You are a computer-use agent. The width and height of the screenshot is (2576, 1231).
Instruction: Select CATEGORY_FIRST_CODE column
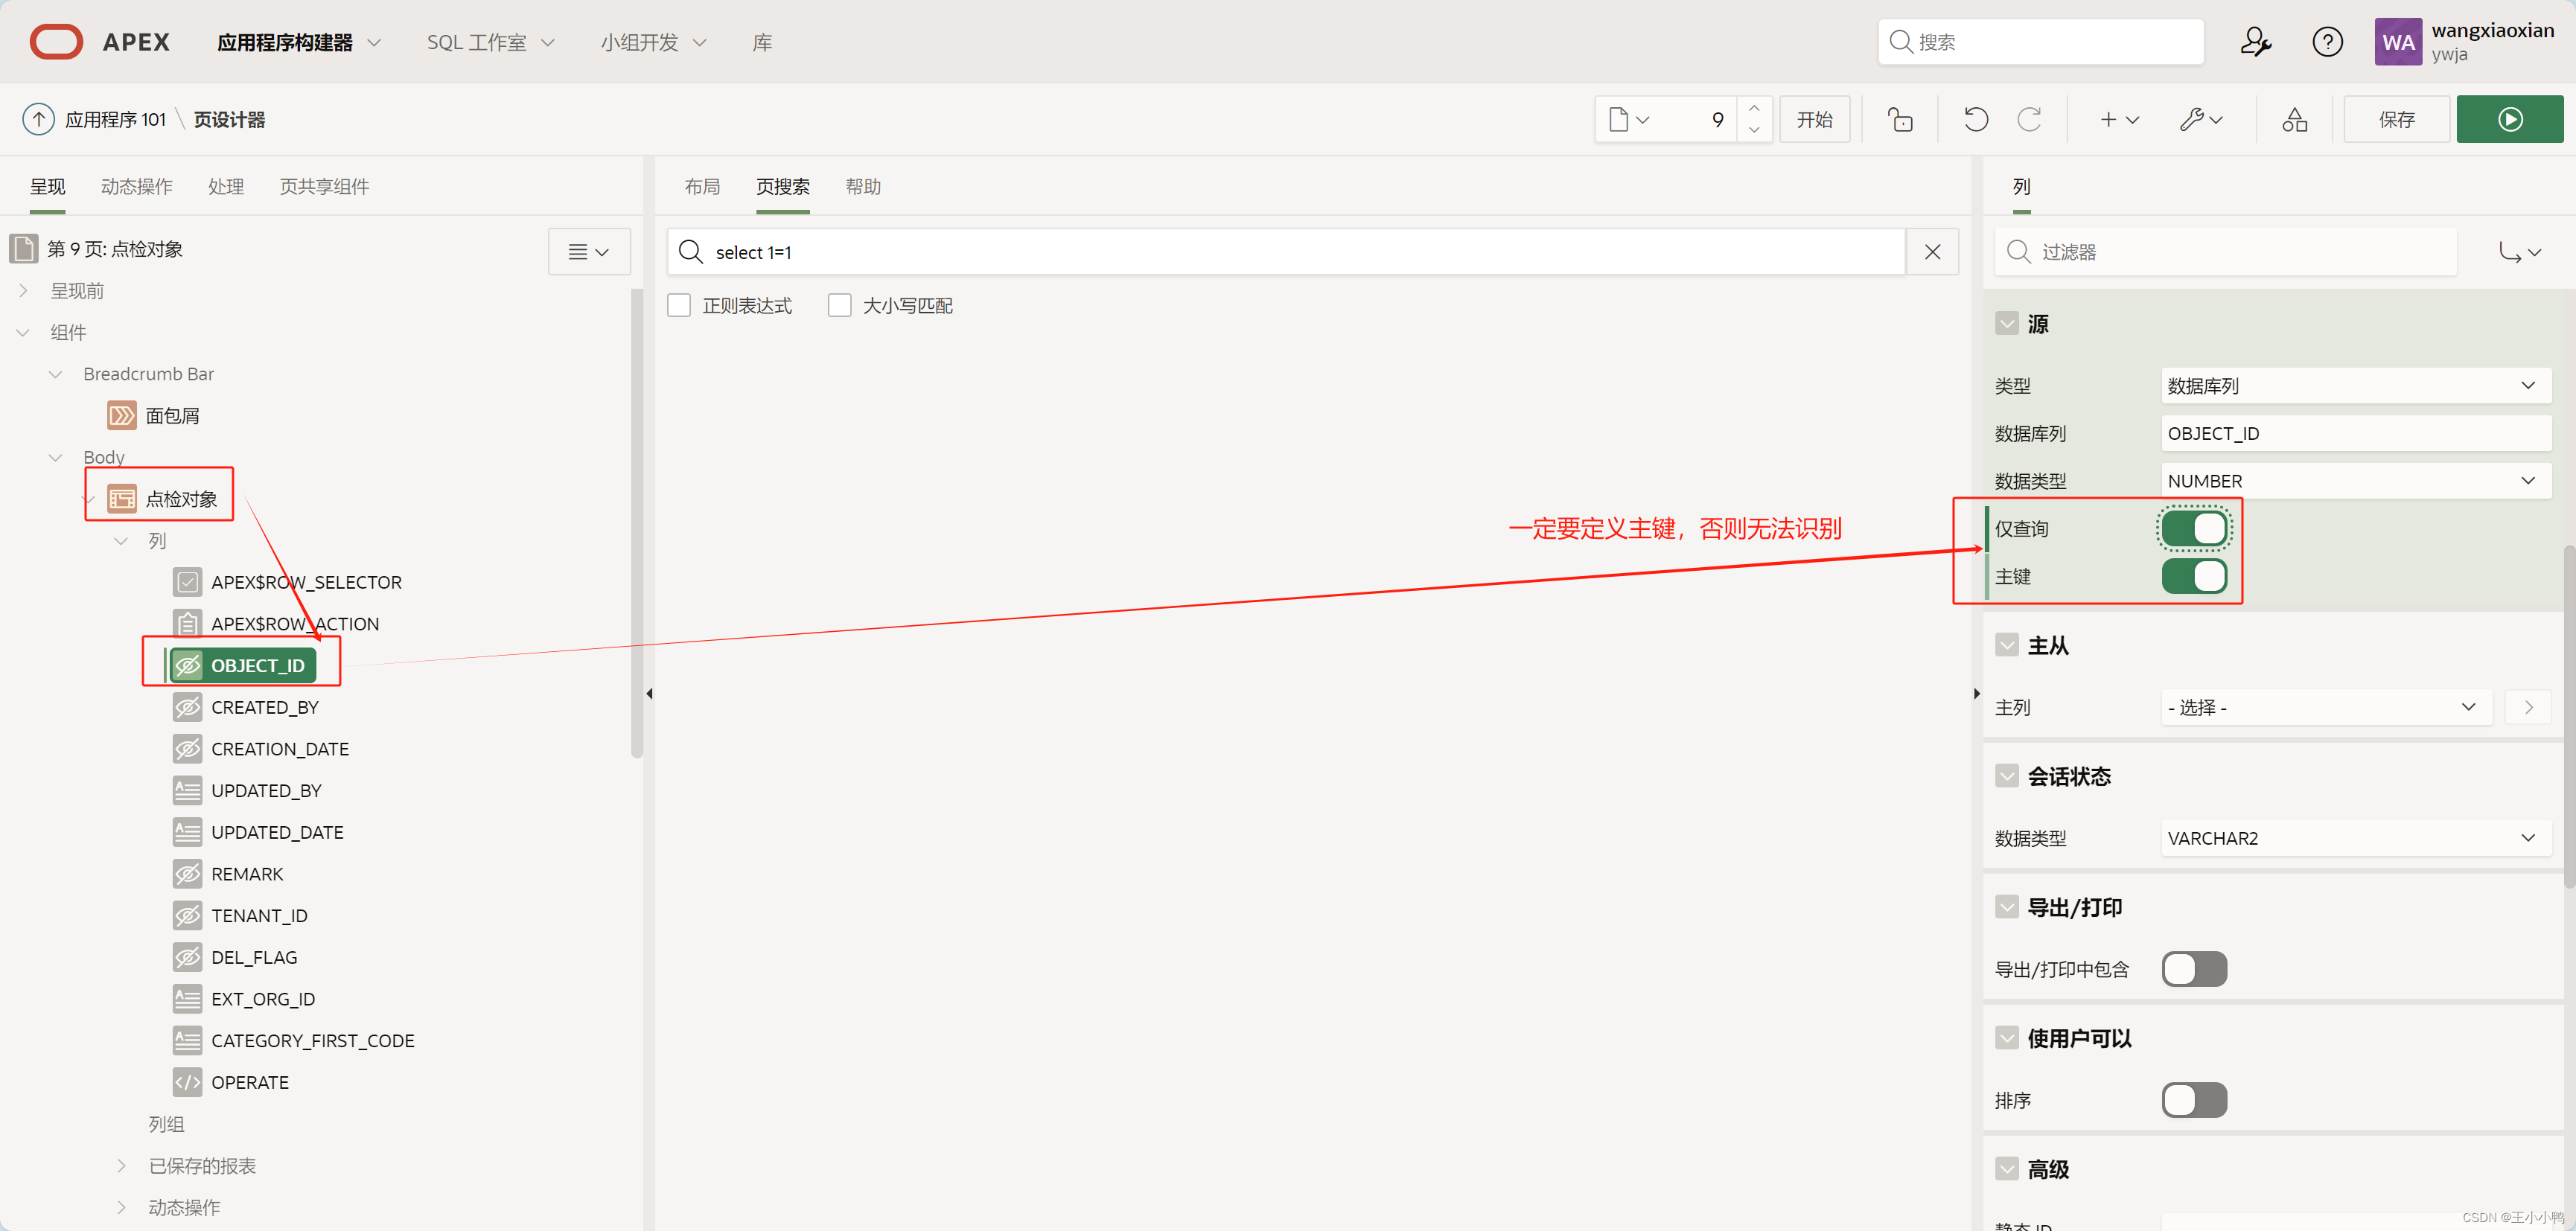pyautogui.click(x=312, y=1040)
